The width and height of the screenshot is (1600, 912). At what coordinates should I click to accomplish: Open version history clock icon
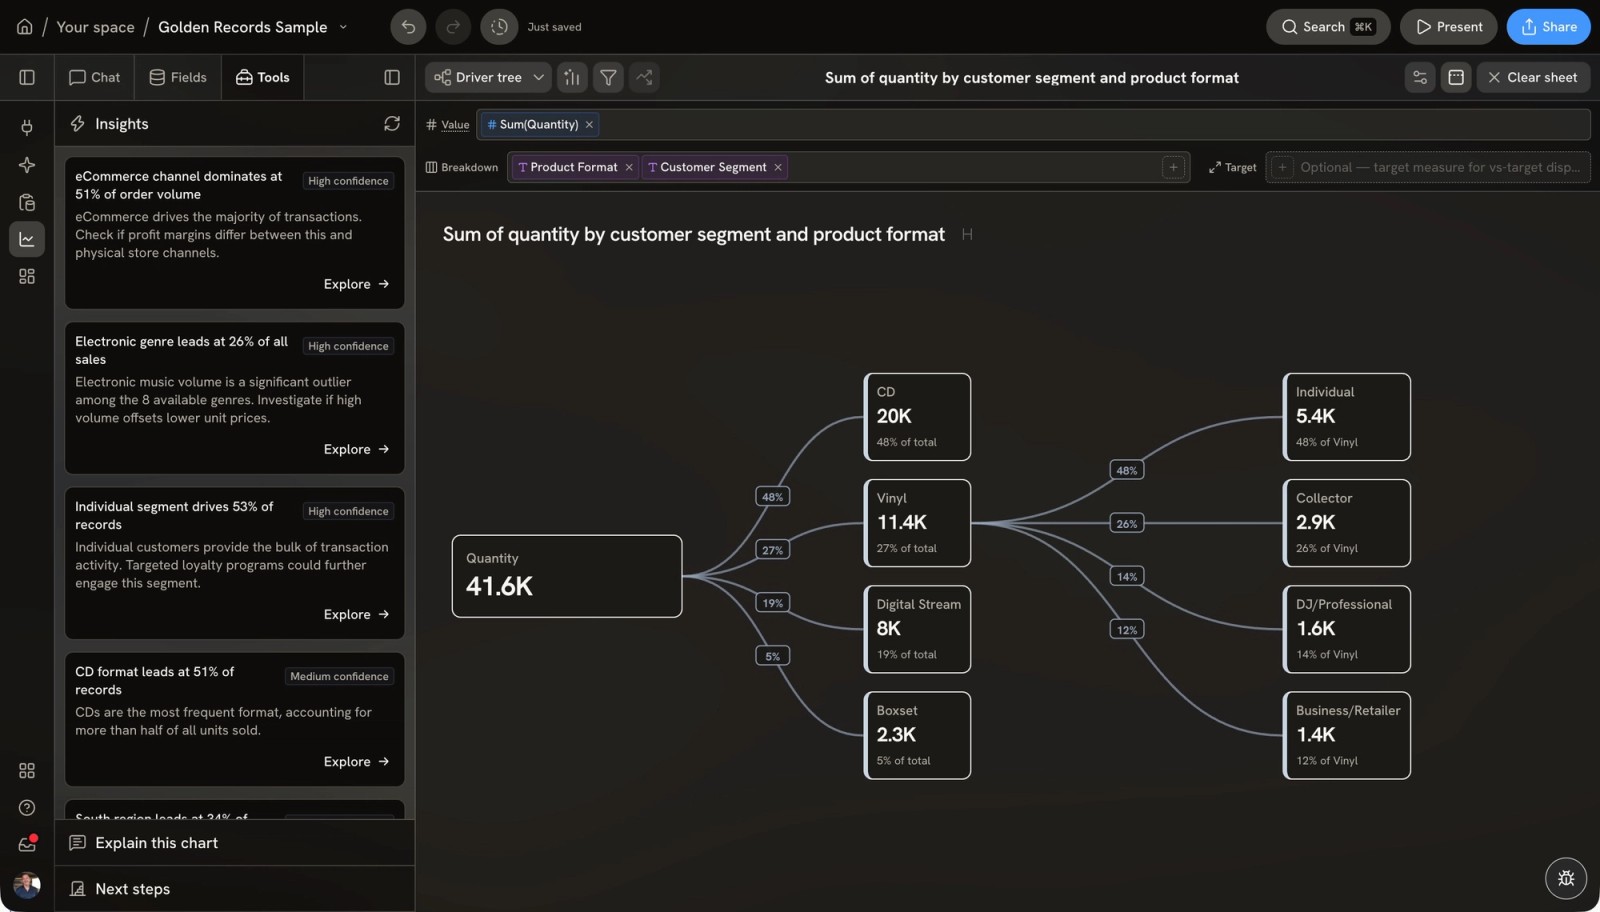pyautogui.click(x=499, y=27)
